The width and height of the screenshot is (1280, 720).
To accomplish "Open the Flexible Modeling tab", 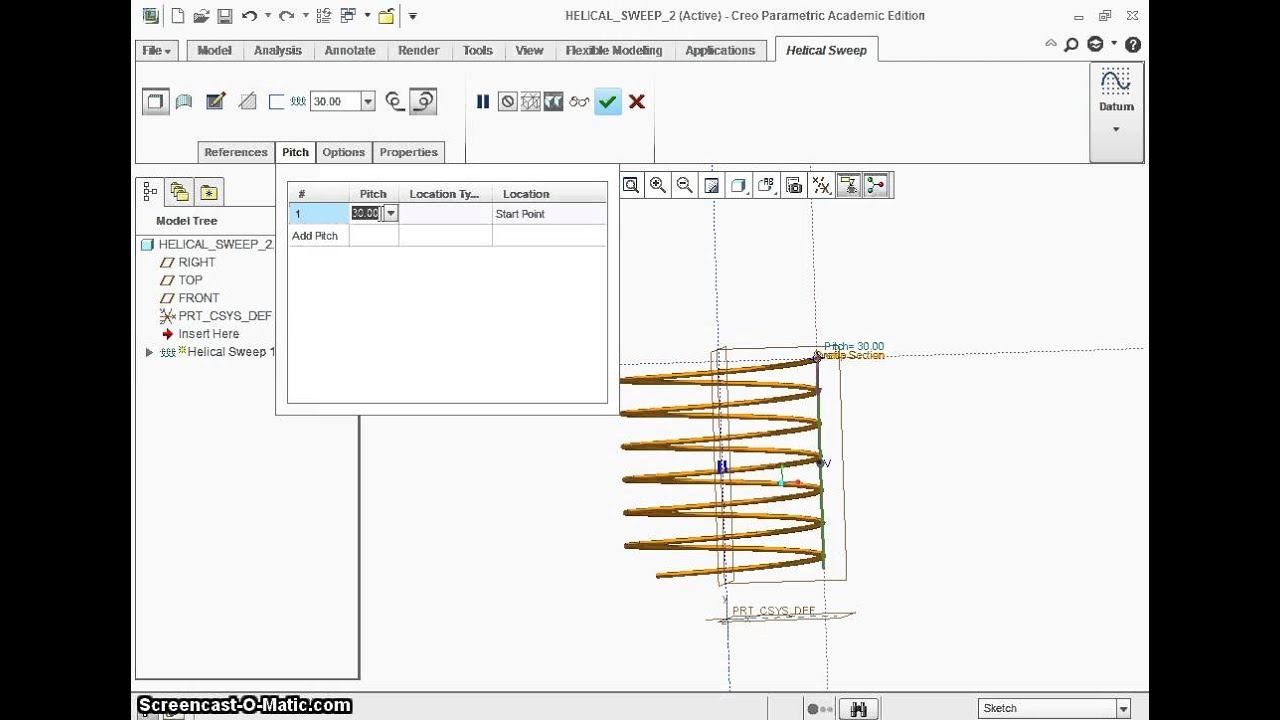I will pos(614,50).
